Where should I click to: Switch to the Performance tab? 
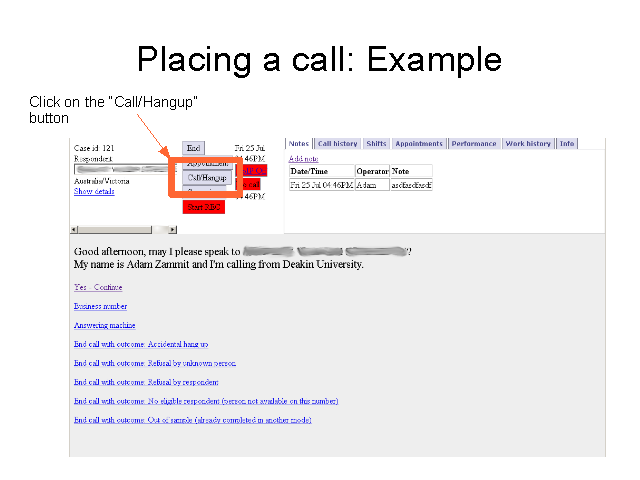point(474,144)
